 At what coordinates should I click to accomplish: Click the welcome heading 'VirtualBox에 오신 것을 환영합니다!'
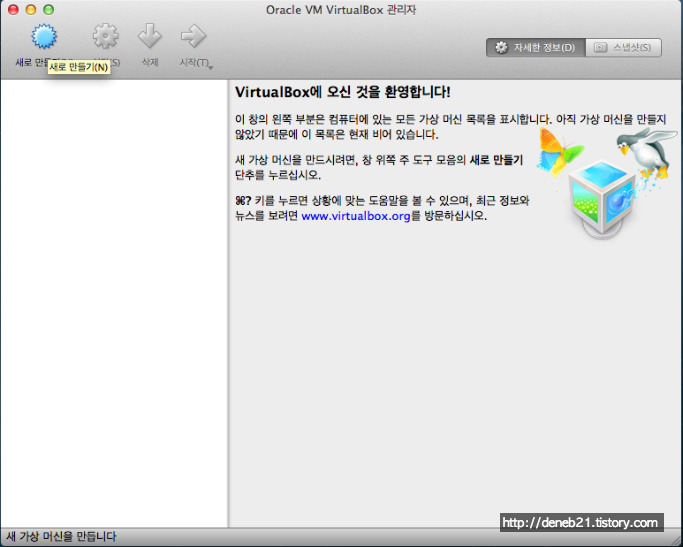tap(343, 92)
